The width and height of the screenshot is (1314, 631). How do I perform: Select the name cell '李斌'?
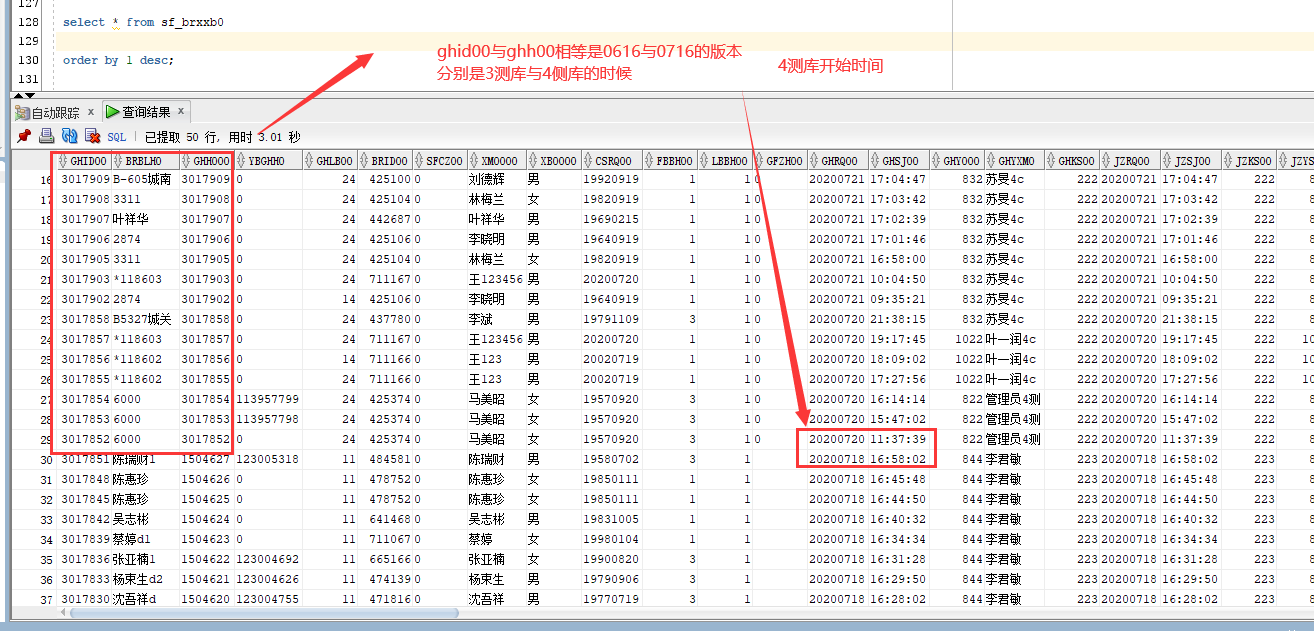496,320
